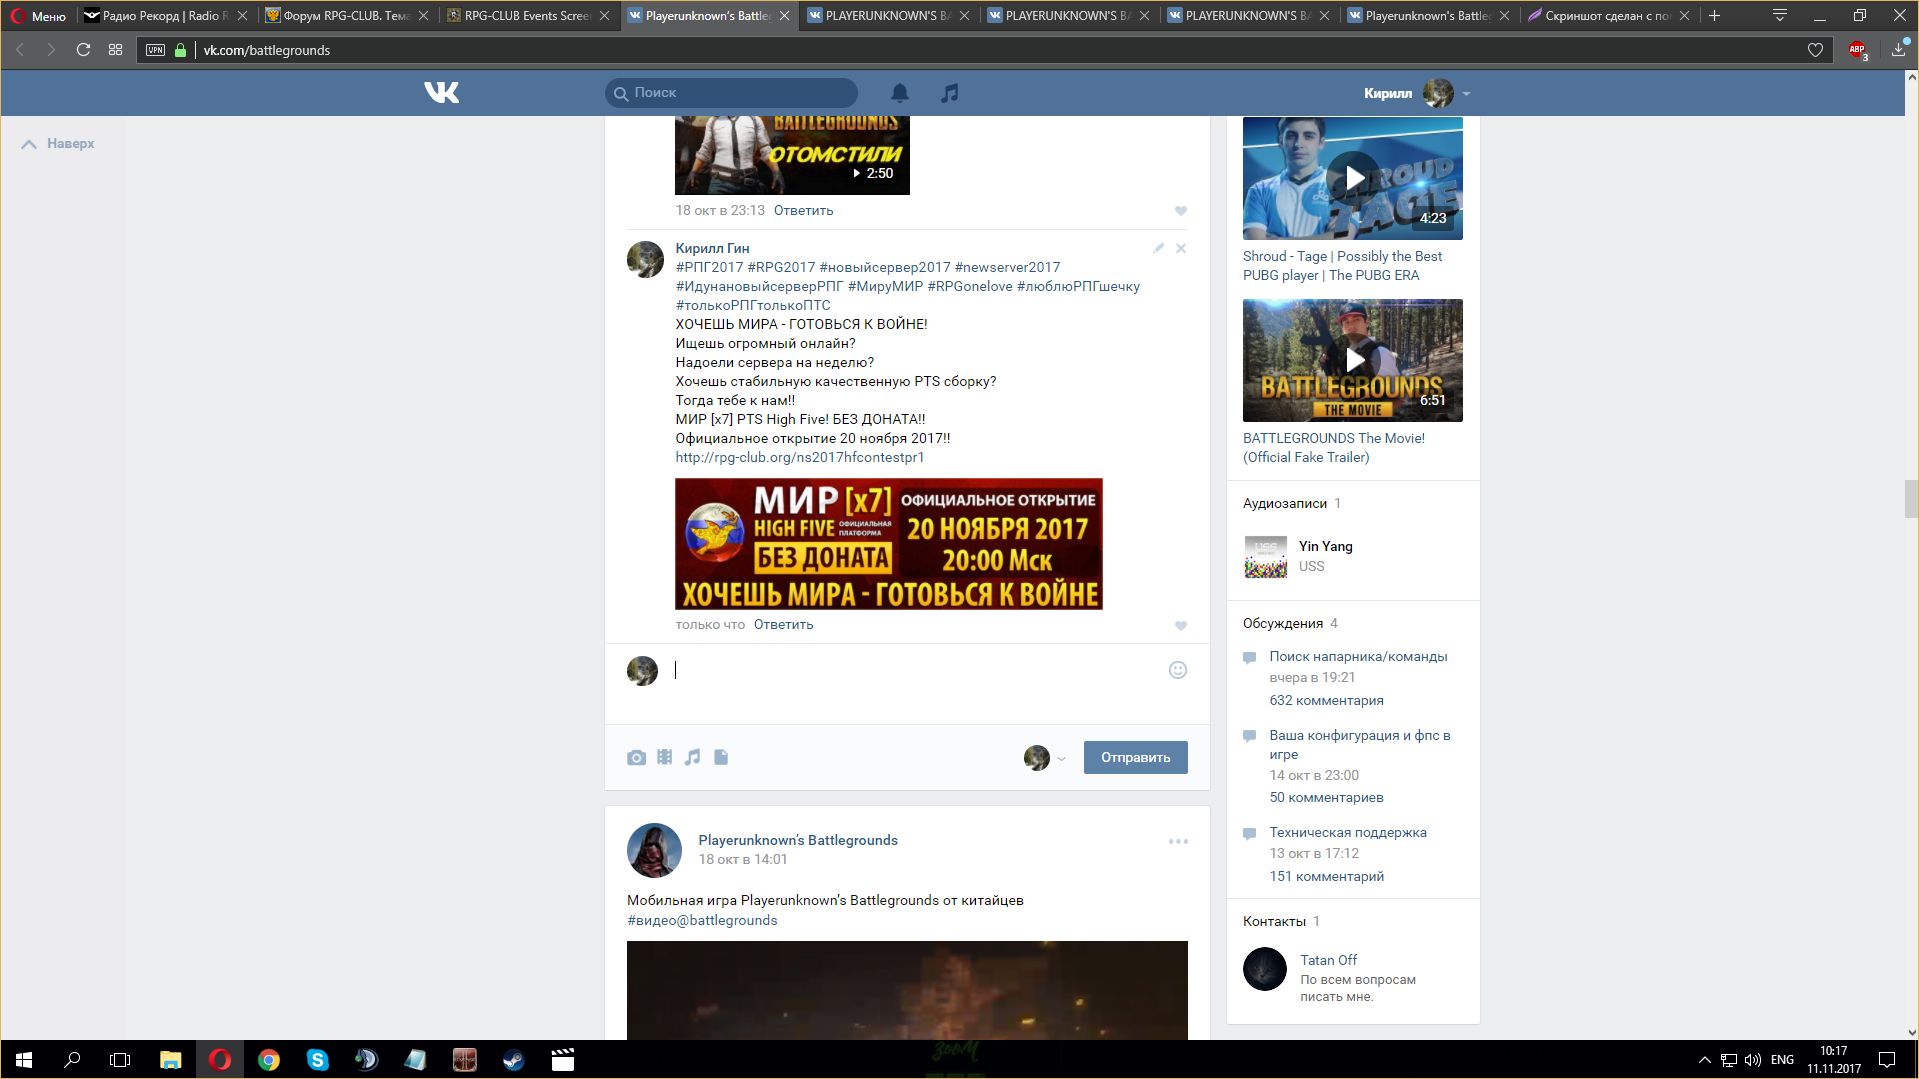Open 632 комментария link
The width and height of the screenshot is (1919, 1079).
pos(1326,700)
